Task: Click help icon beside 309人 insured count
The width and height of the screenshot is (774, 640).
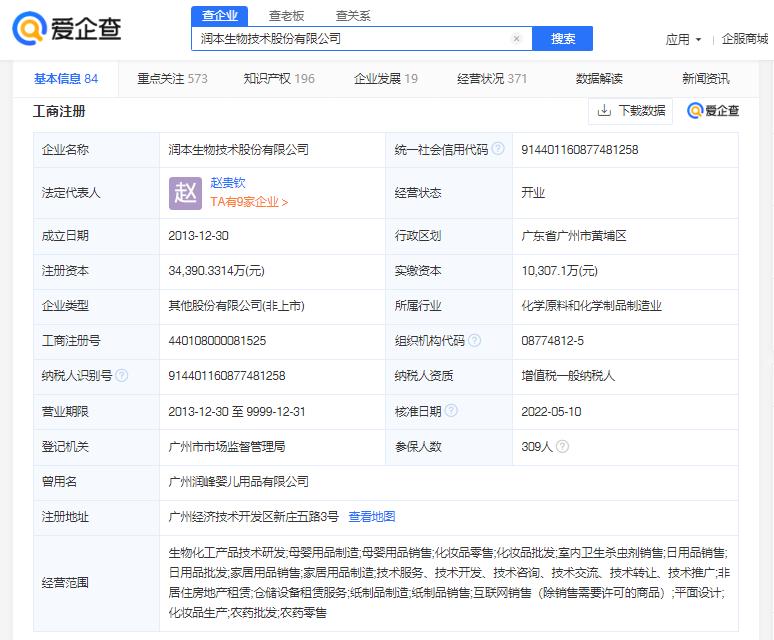Action: pyautogui.click(x=562, y=446)
